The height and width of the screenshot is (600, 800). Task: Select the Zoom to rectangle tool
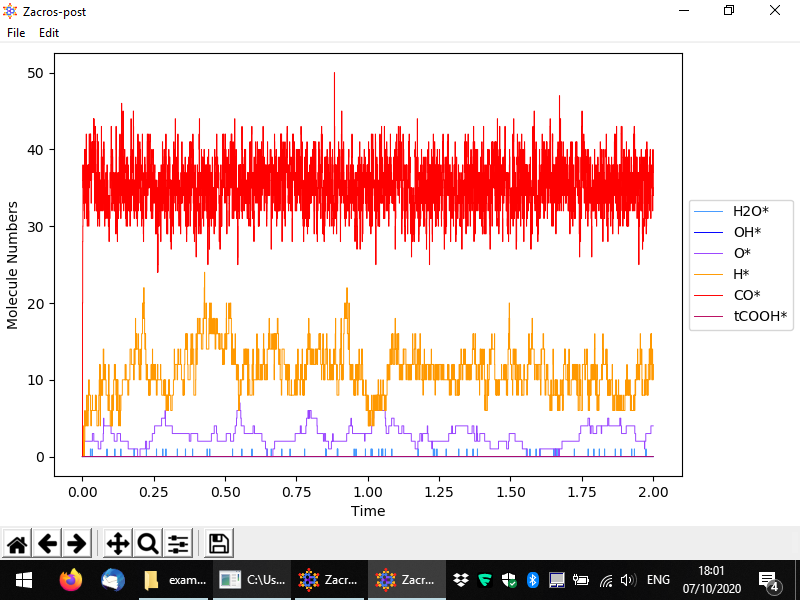(148, 544)
